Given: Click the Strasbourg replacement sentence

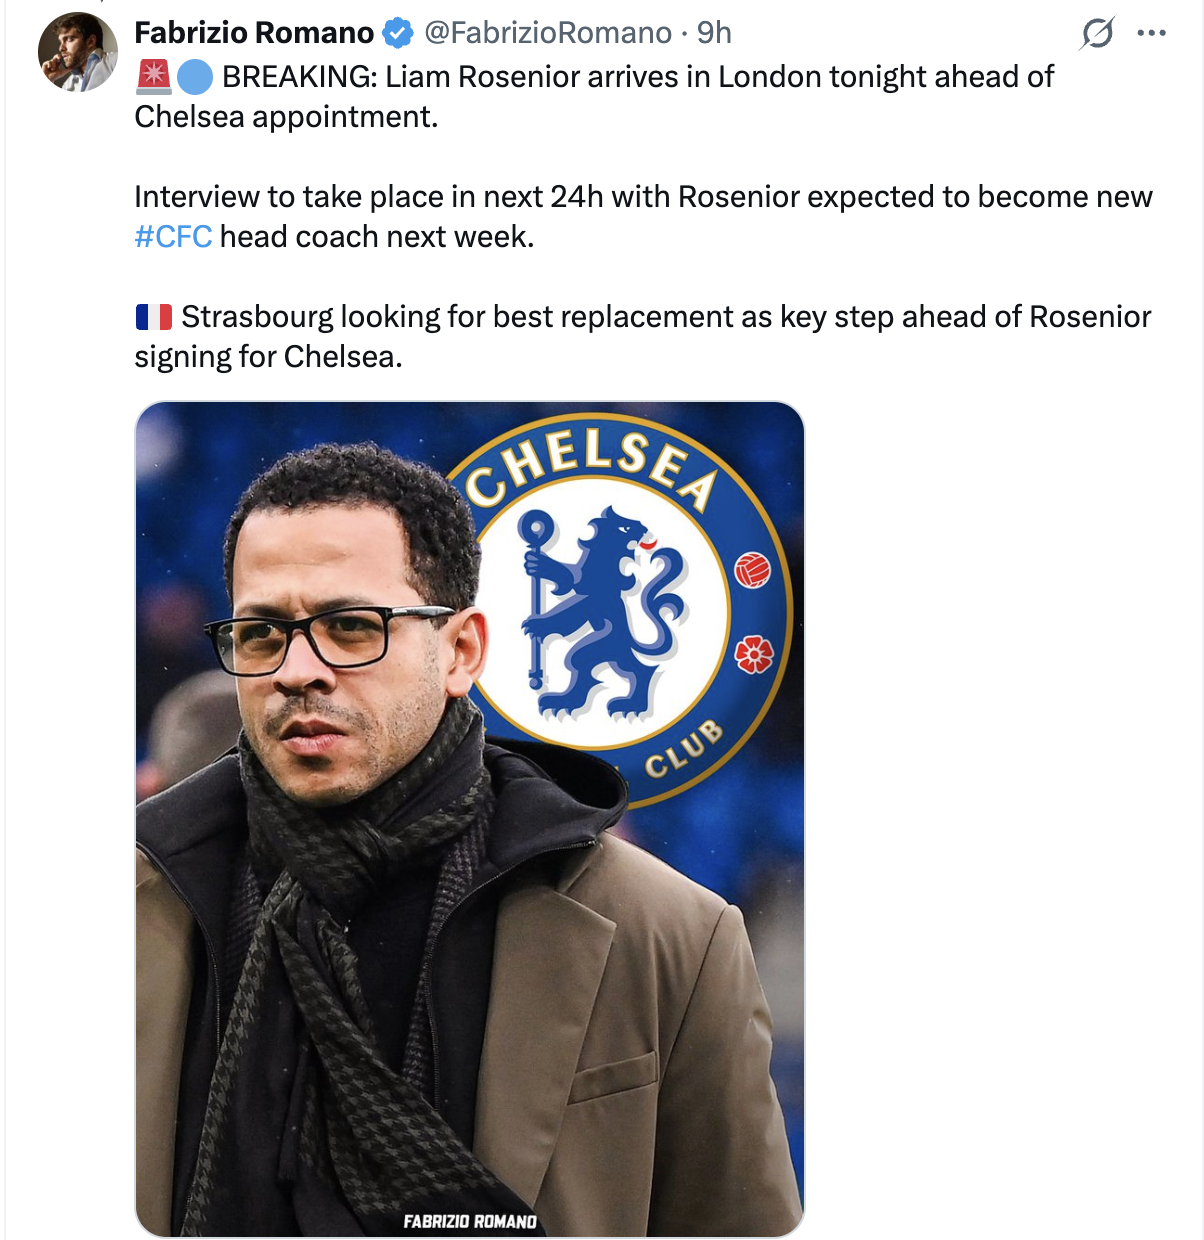Looking at the screenshot, I should point(665,317).
